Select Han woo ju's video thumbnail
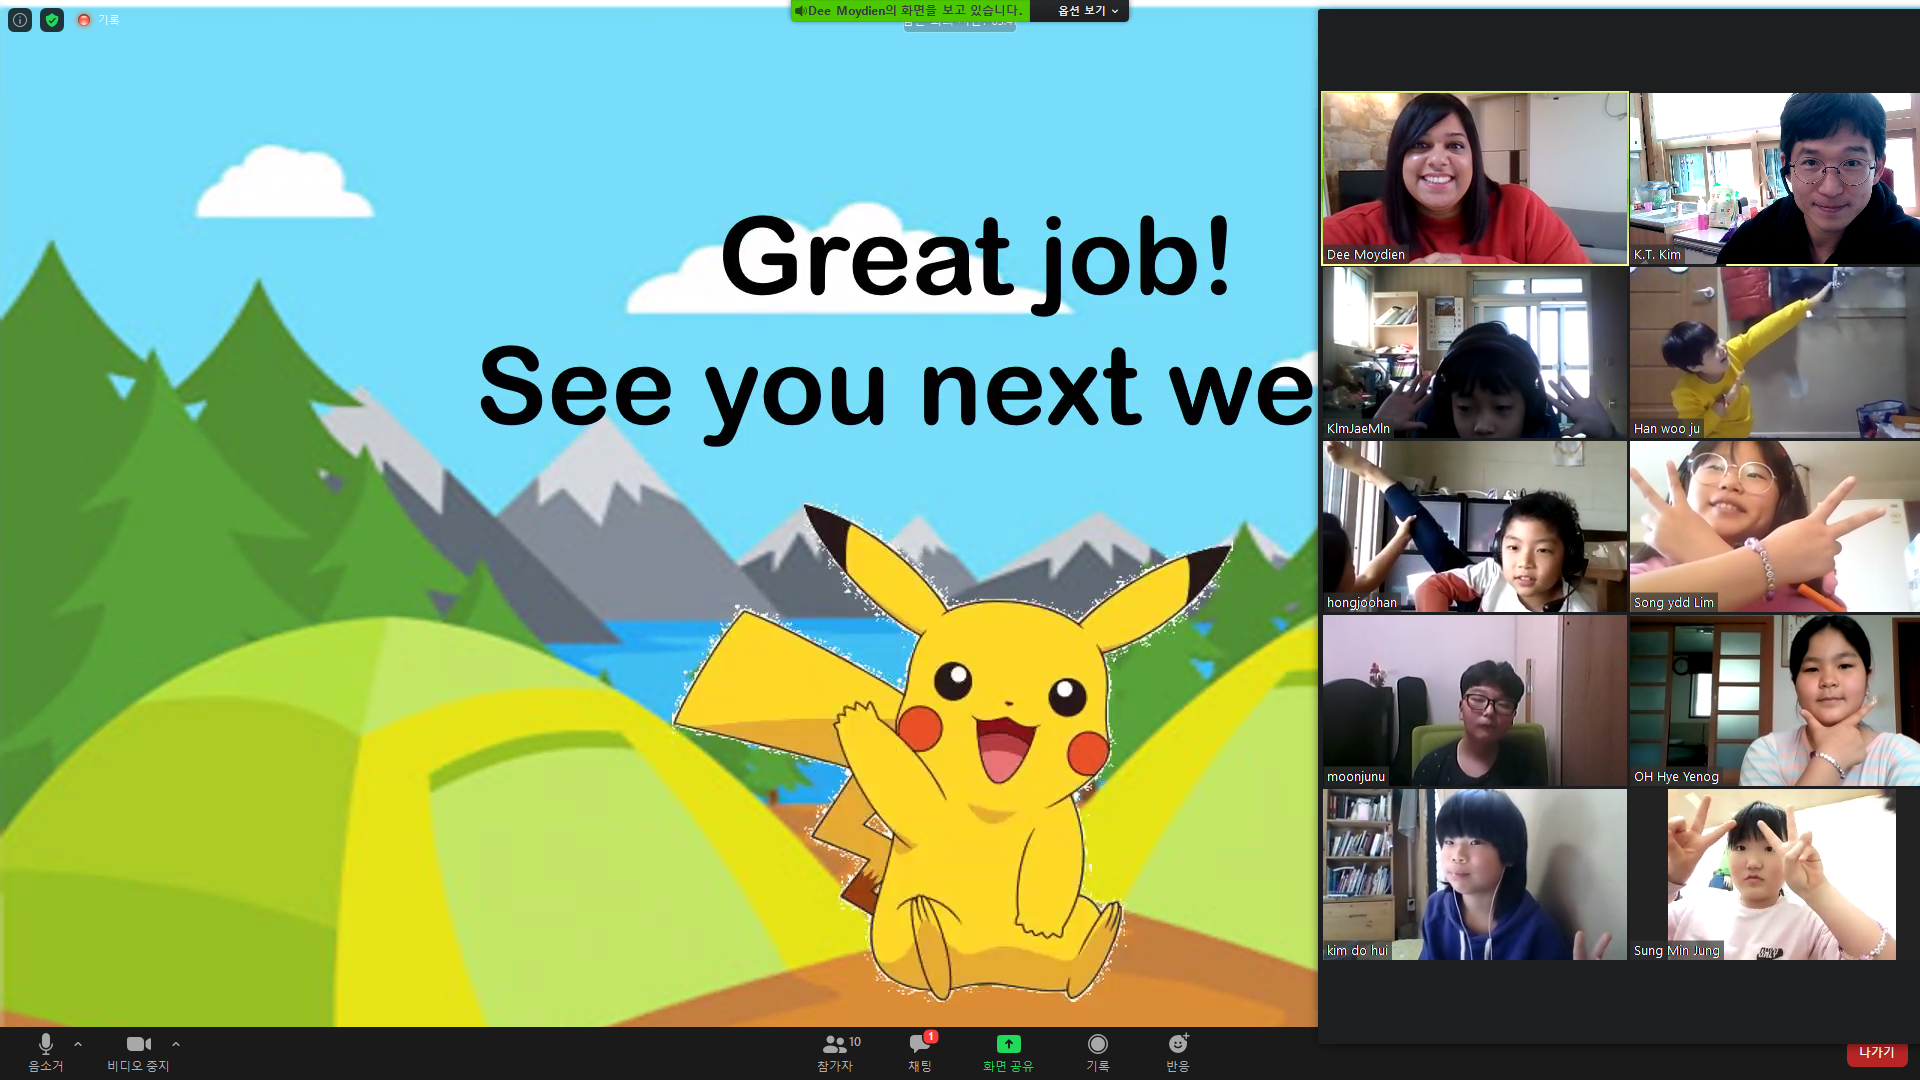Viewport: 1920px width, 1080px height. tap(1774, 352)
